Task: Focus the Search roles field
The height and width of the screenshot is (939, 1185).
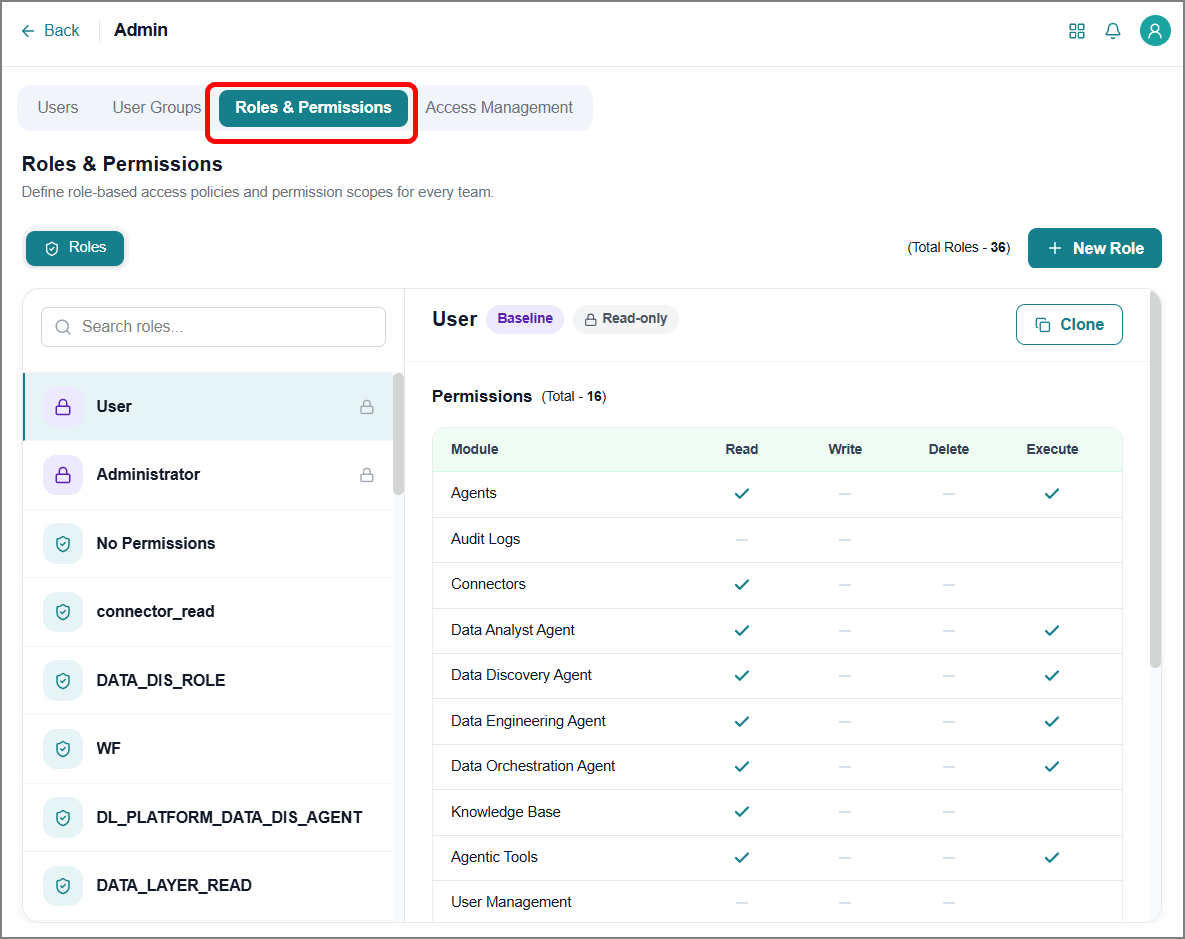Action: tap(213, 327)
